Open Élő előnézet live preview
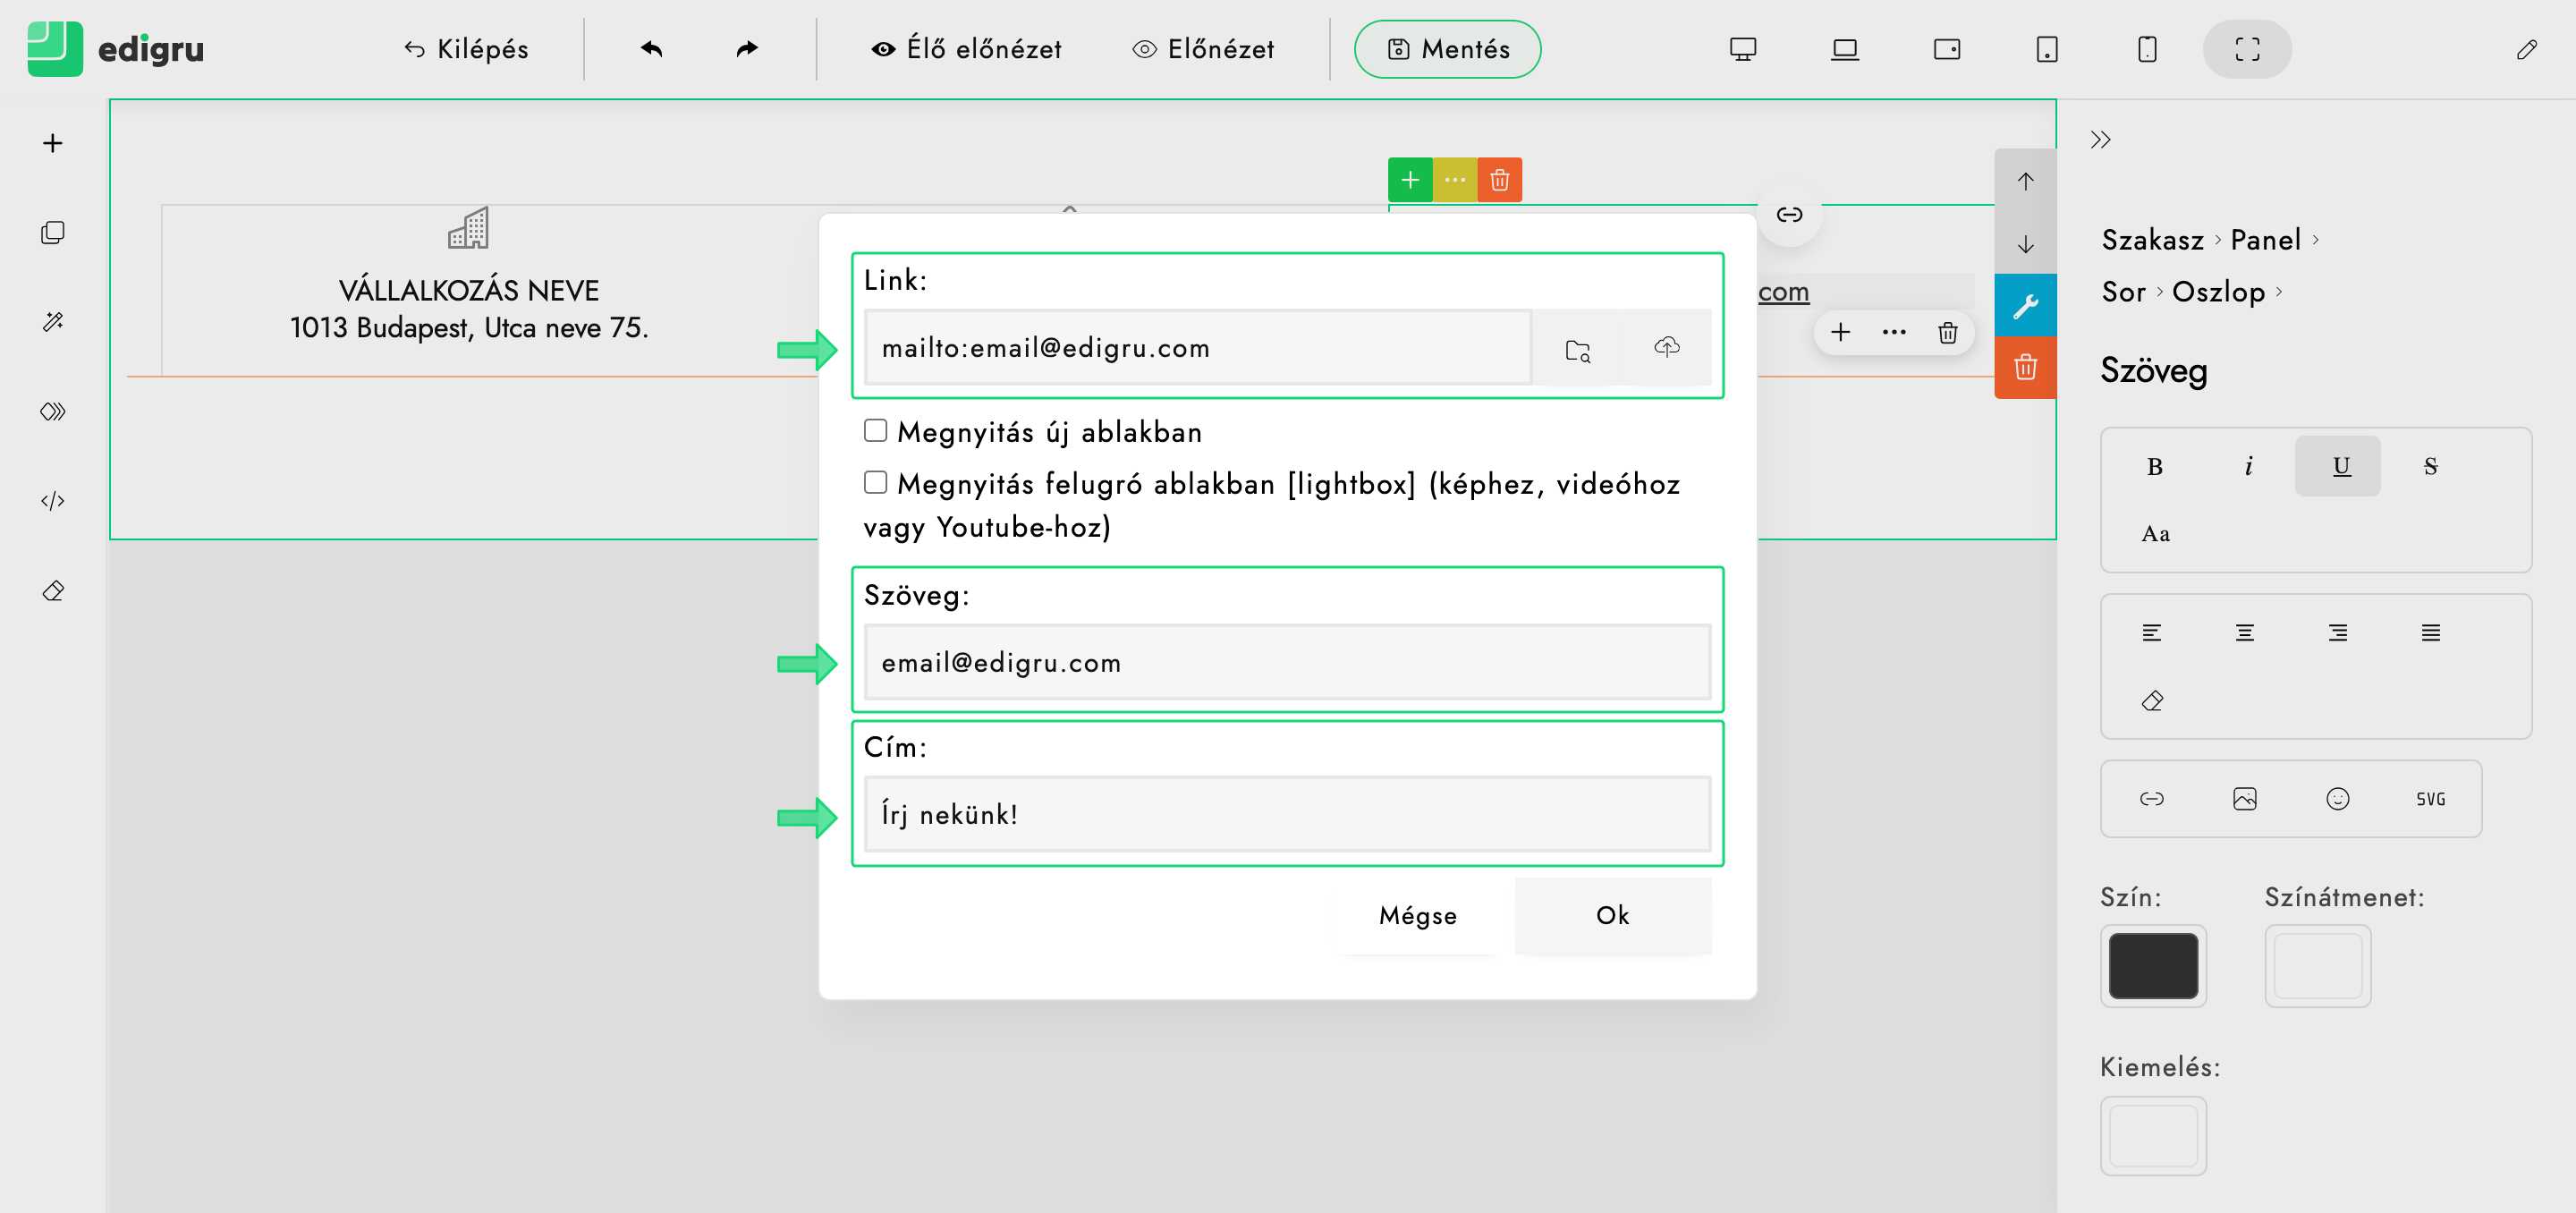This screenshot has width=2576, height=1213. tap(966, 49)
